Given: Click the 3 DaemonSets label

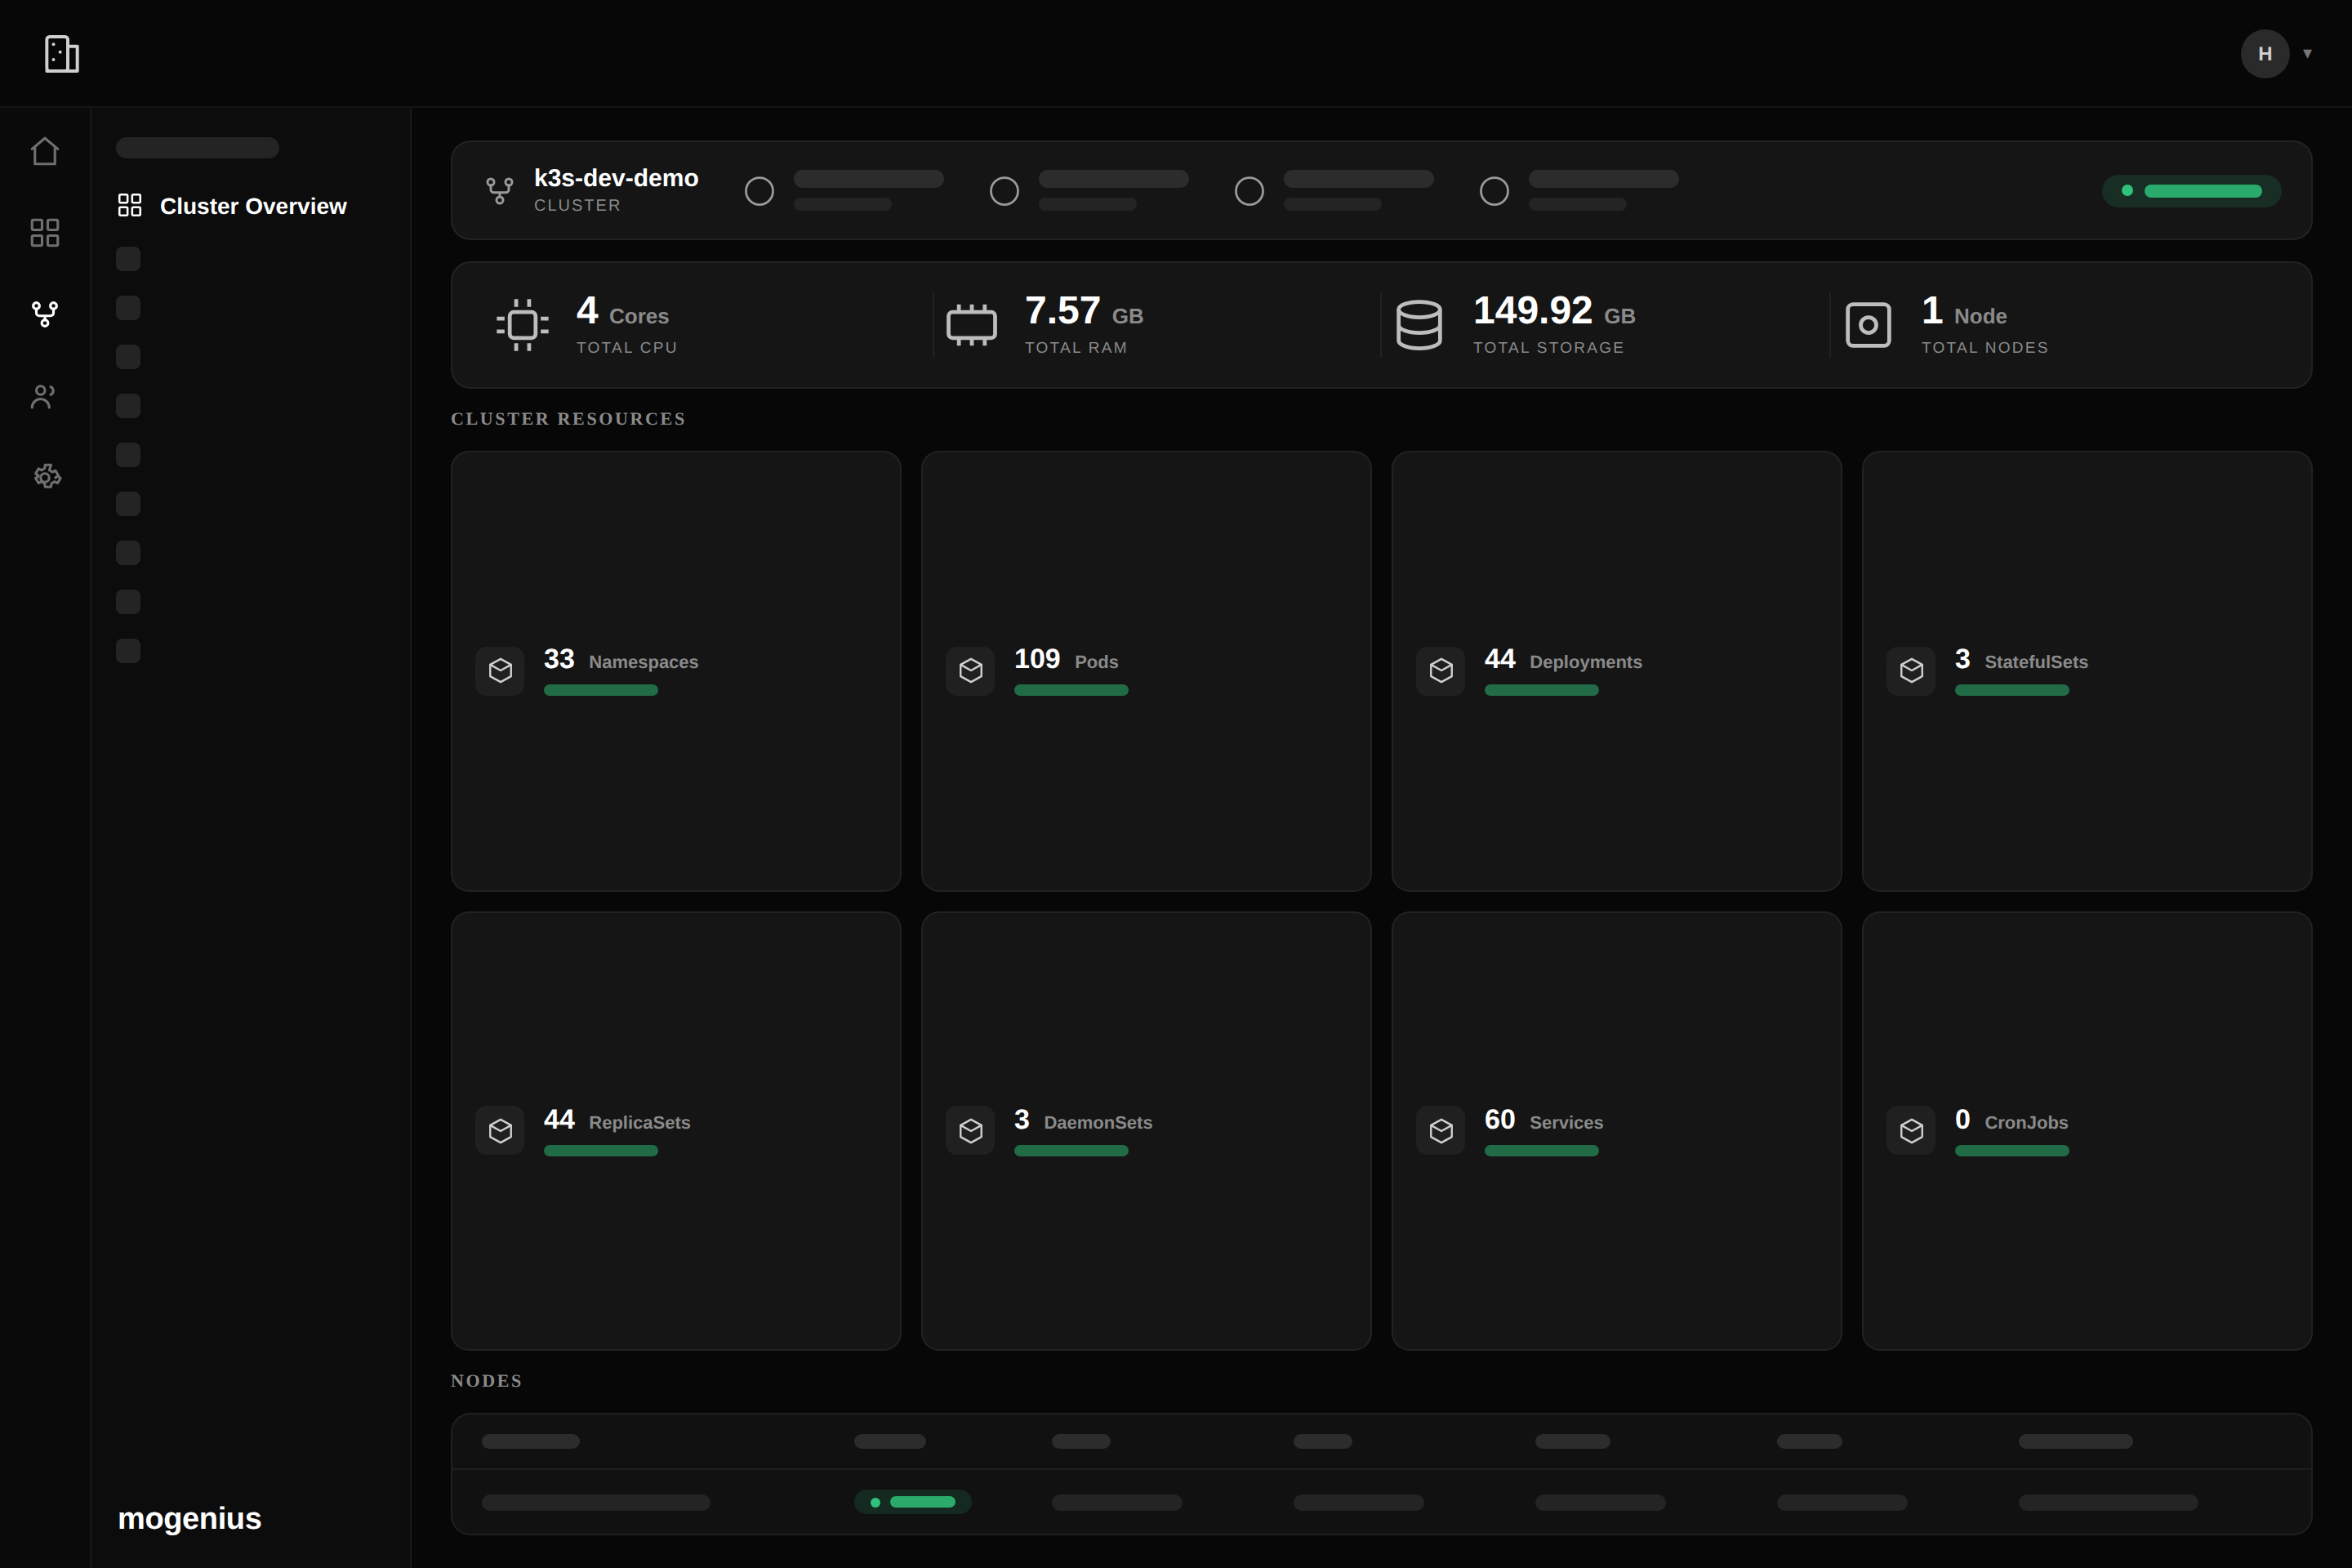Looking at the screenshot, I should pos(1083,1120).
